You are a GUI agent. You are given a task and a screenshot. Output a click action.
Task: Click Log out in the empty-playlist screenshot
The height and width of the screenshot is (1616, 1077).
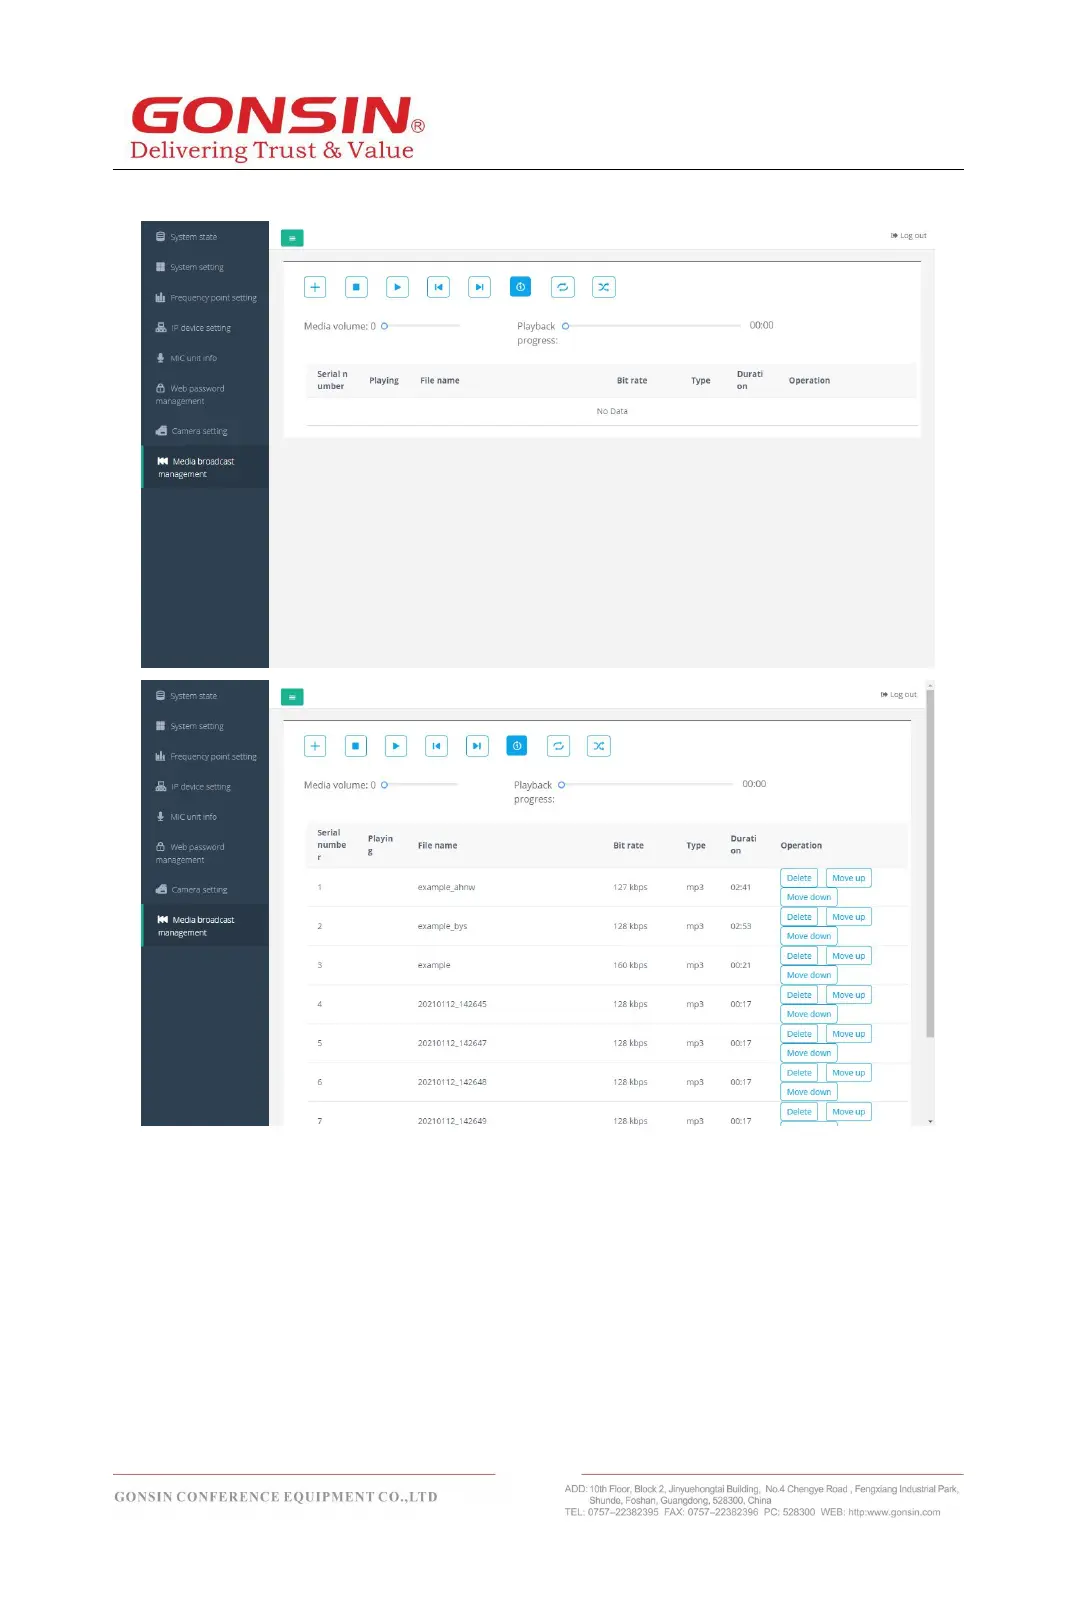[909, 236]
